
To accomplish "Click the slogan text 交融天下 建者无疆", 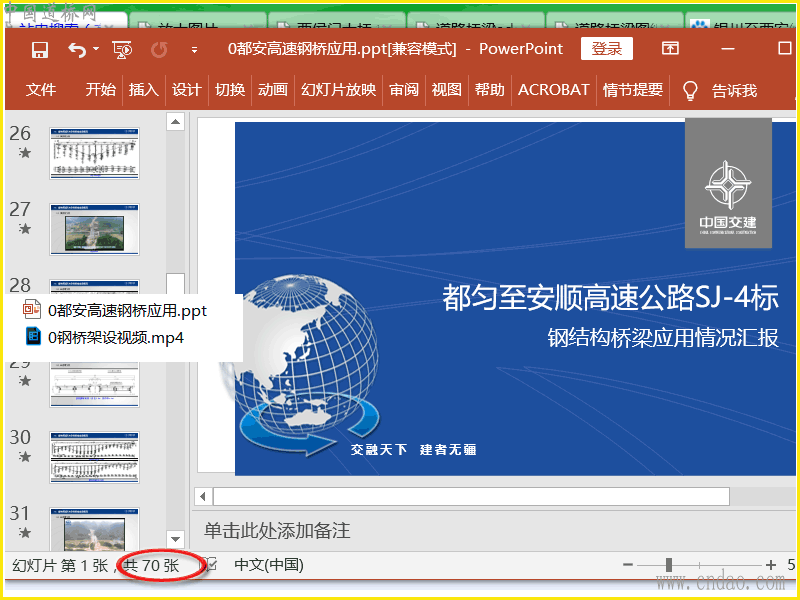I will [x=413, y=449].
